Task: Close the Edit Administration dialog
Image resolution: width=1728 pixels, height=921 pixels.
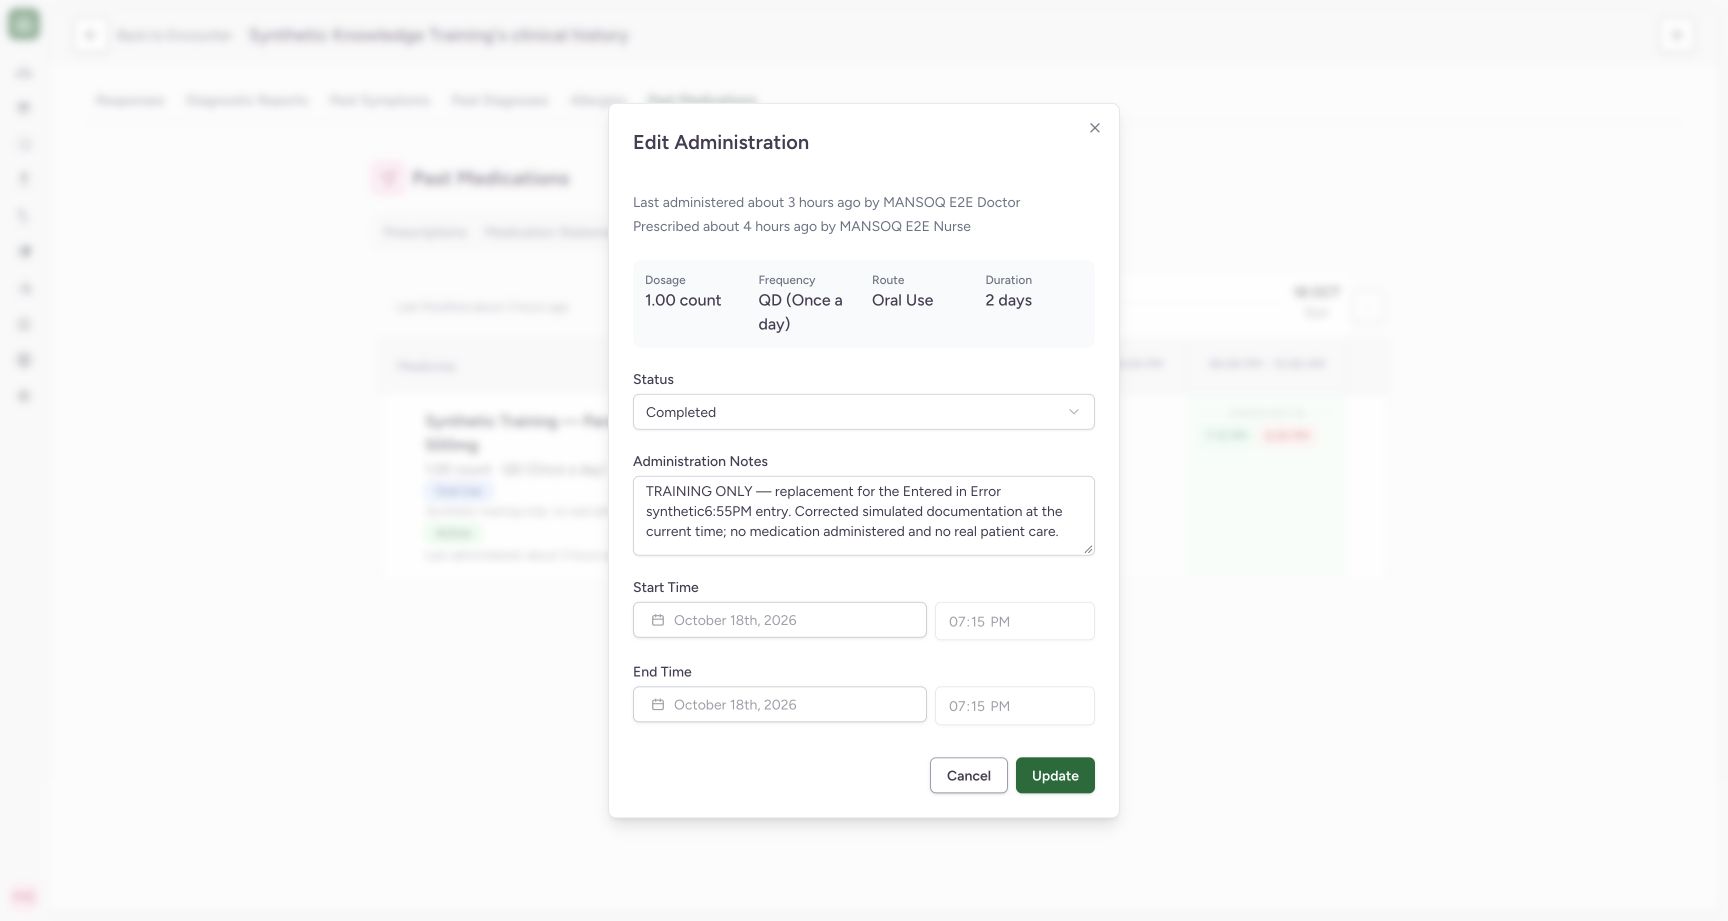Action: (x=1095, y=128)
